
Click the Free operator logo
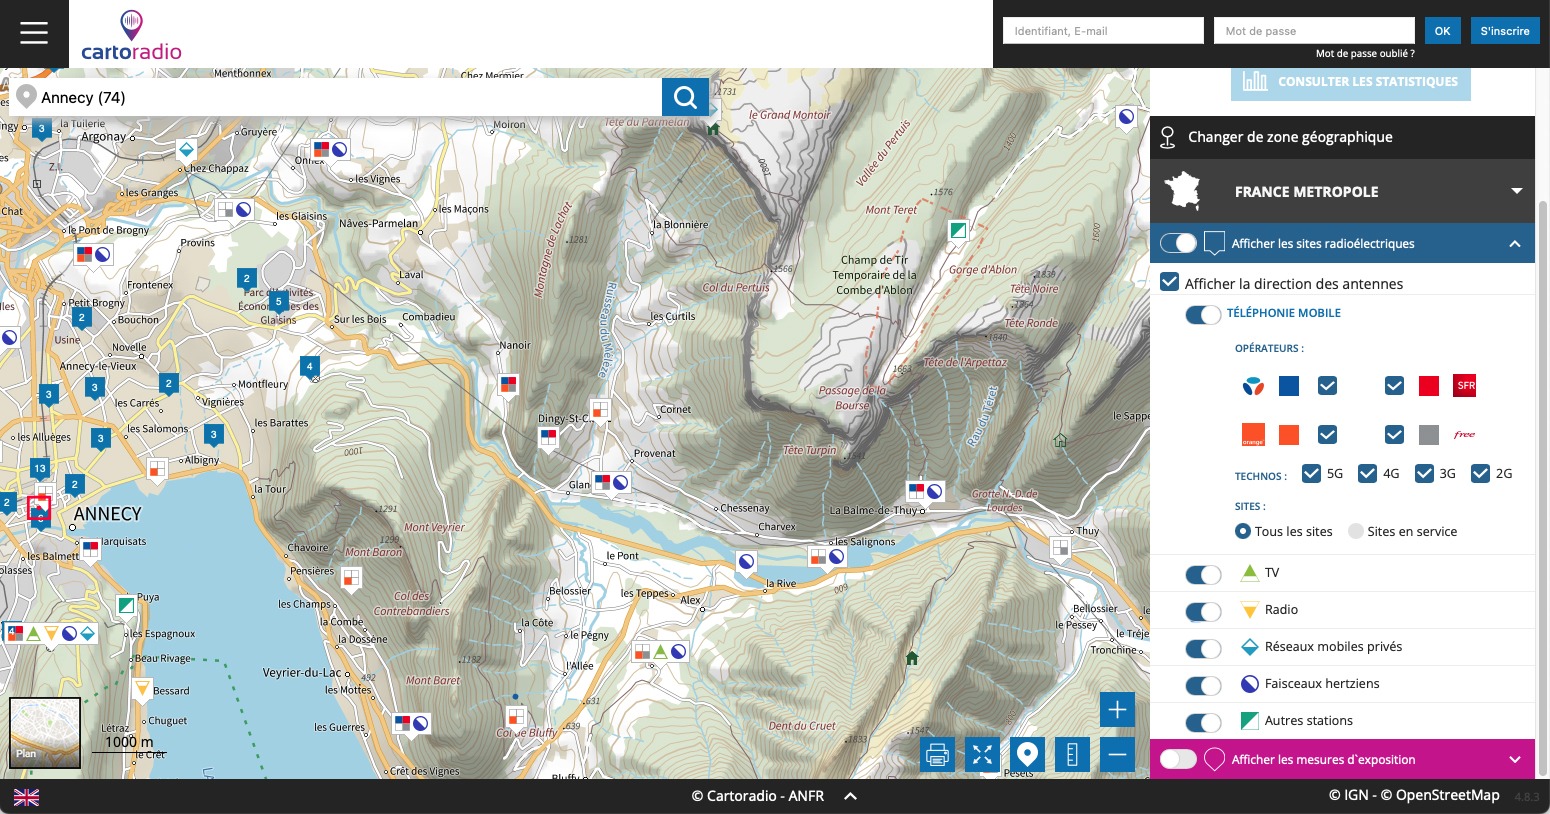pyautogui.click(x=1465, y=435)
